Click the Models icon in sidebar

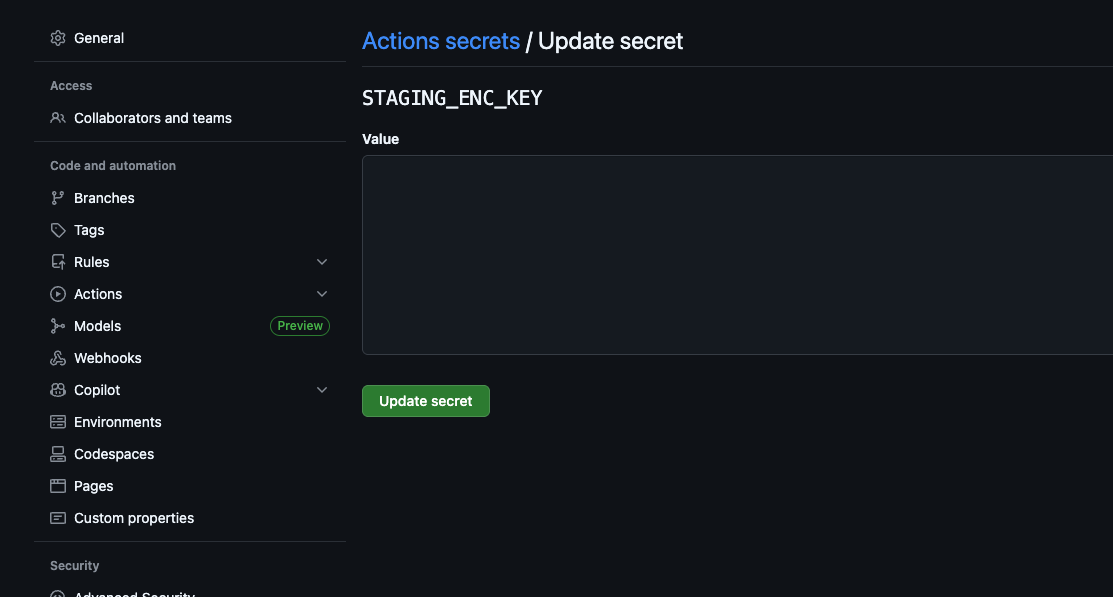(58, 326)
